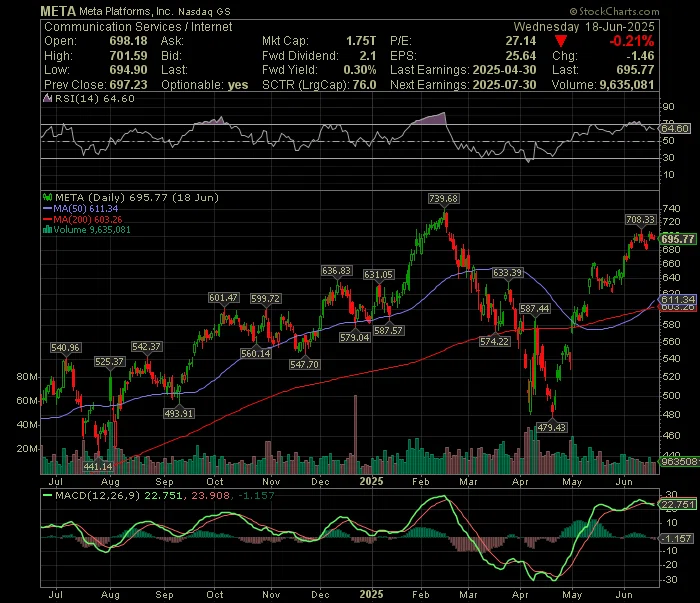Viewport: 700px width, 603px height.
Task: Click the SCTR (LrgCap) value 76.0
Action: click(364, 85)
